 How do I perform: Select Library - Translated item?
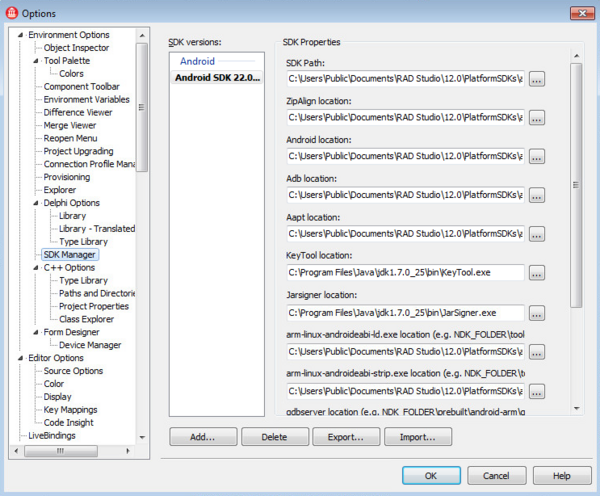pos(97,229)
